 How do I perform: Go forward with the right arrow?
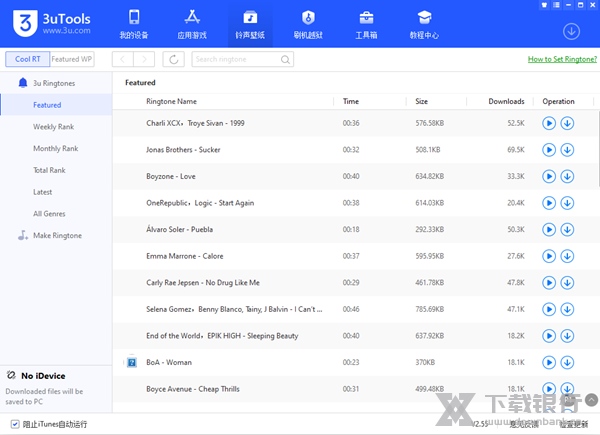tap(144, 59)
